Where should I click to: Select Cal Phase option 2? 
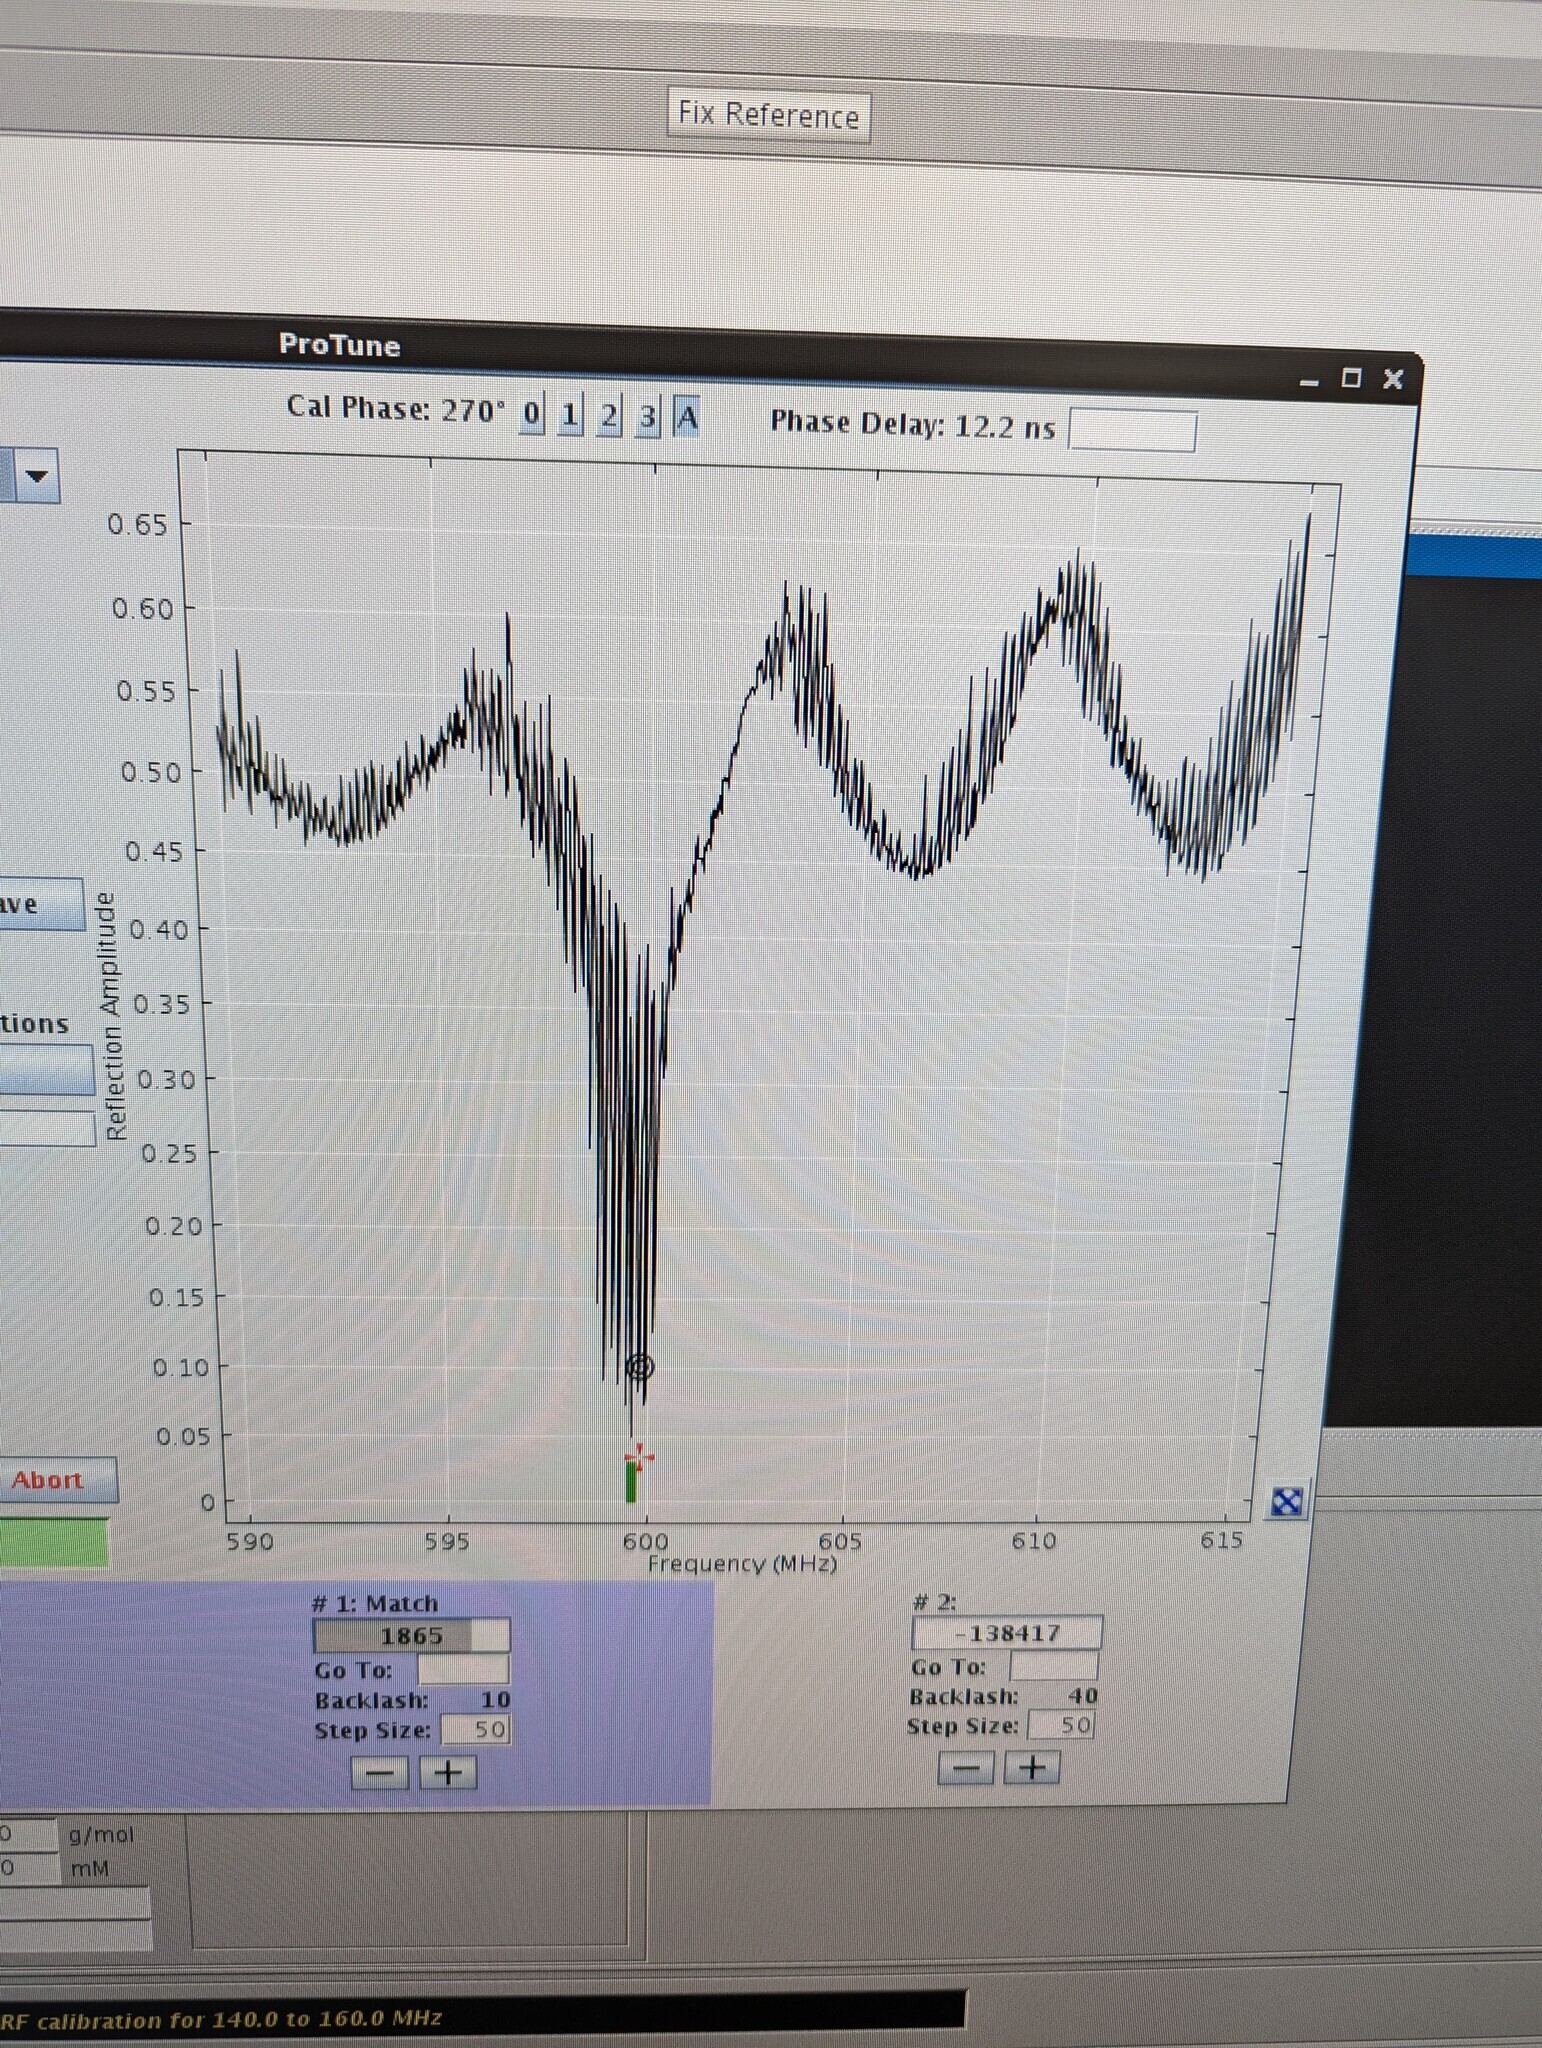coord(608,415)
